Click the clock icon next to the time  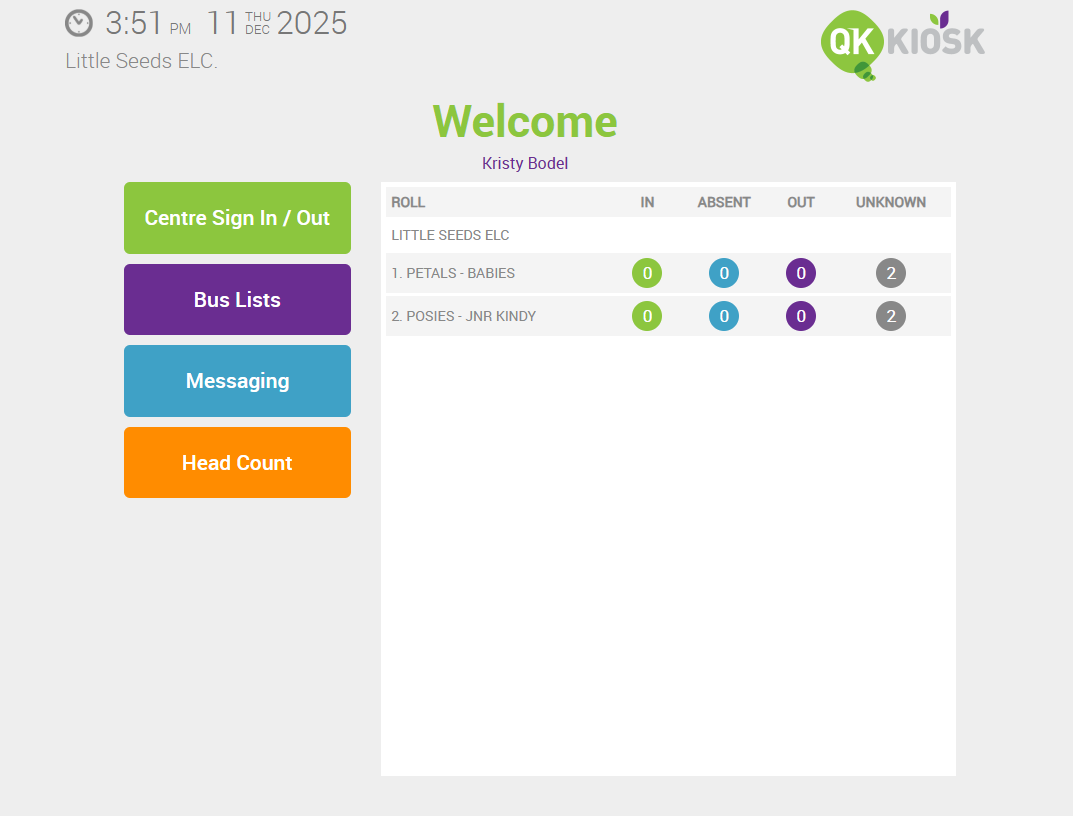click(78, 23)
